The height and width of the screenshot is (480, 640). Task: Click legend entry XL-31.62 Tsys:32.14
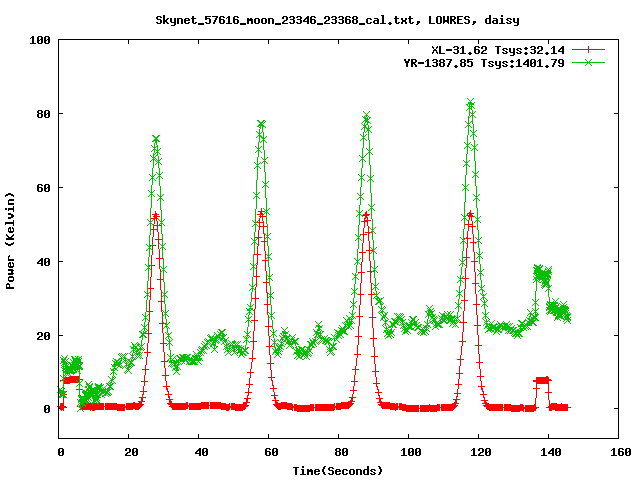click(498, 50)
